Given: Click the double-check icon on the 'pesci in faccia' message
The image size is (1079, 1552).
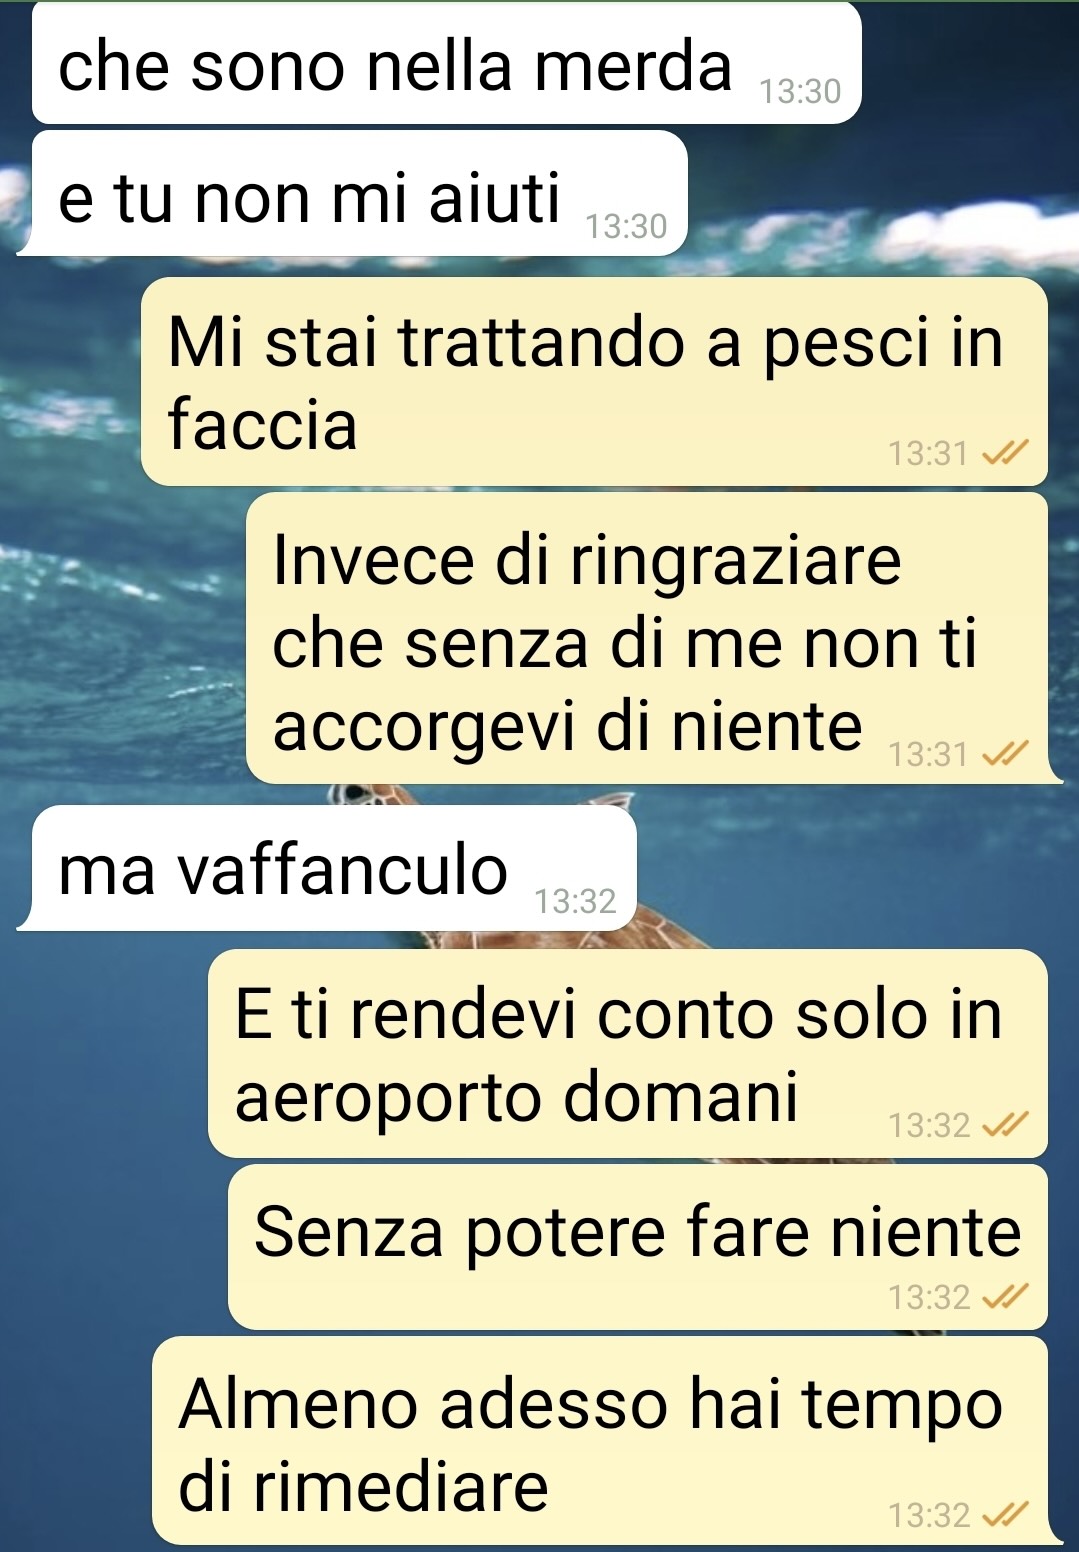Looking at the screenshot, I should tap(1004, 454).
